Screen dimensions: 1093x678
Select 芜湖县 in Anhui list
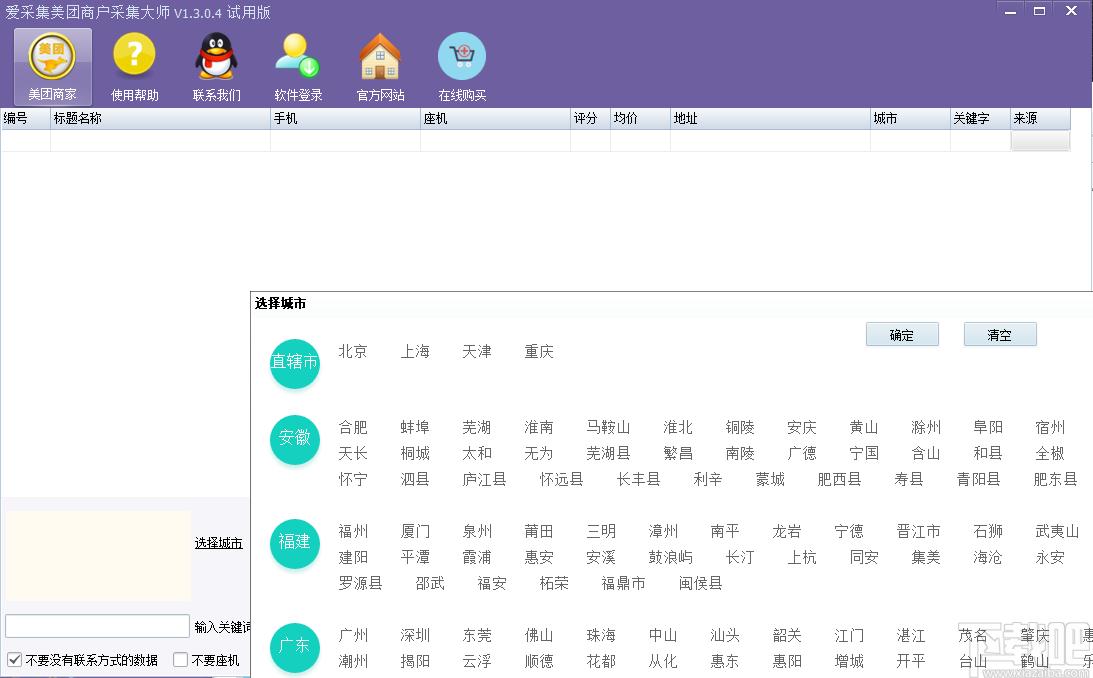coord(609,453)
